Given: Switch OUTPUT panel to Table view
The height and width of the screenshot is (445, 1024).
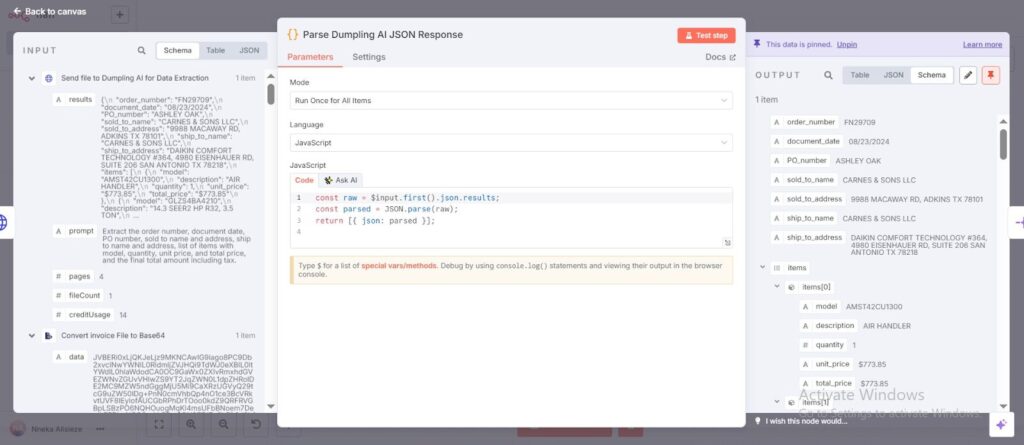Looking at the screenshot, I should coord(859,75).
